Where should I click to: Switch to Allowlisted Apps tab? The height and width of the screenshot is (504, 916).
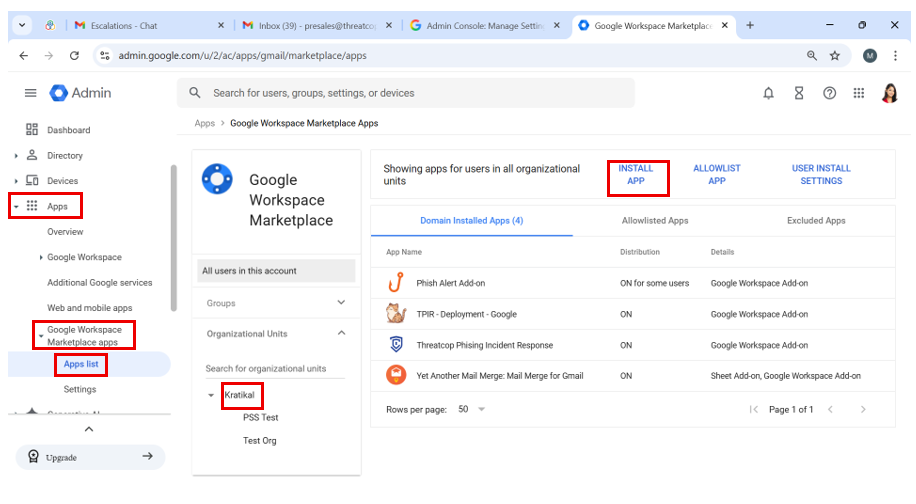tap(655, 221)
